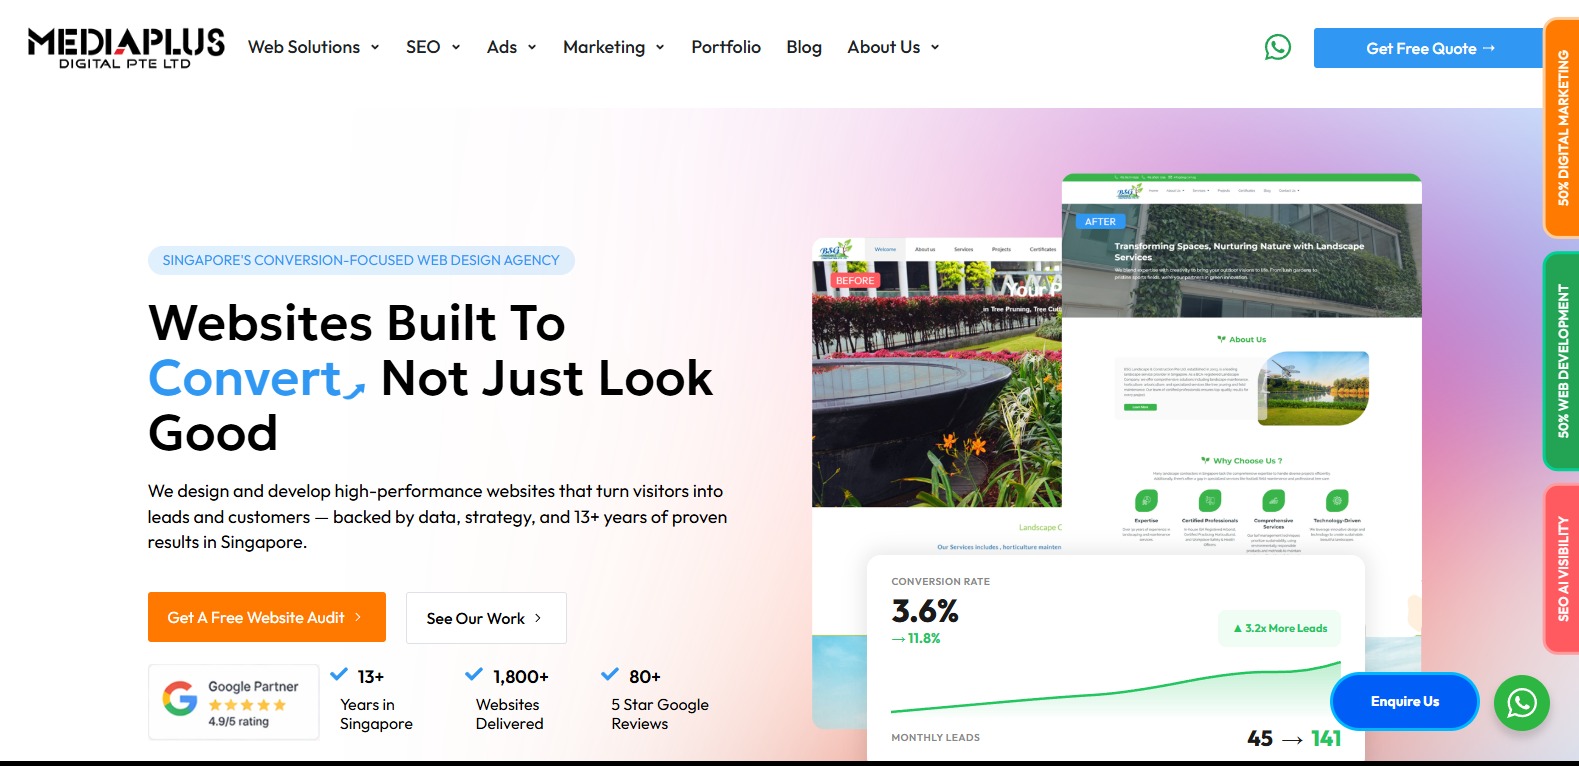Image resolution: width=1579 pixels, height=766 pixels.
Task: Click the green Expertise icon in preview
Action: tap(1146, 500)
